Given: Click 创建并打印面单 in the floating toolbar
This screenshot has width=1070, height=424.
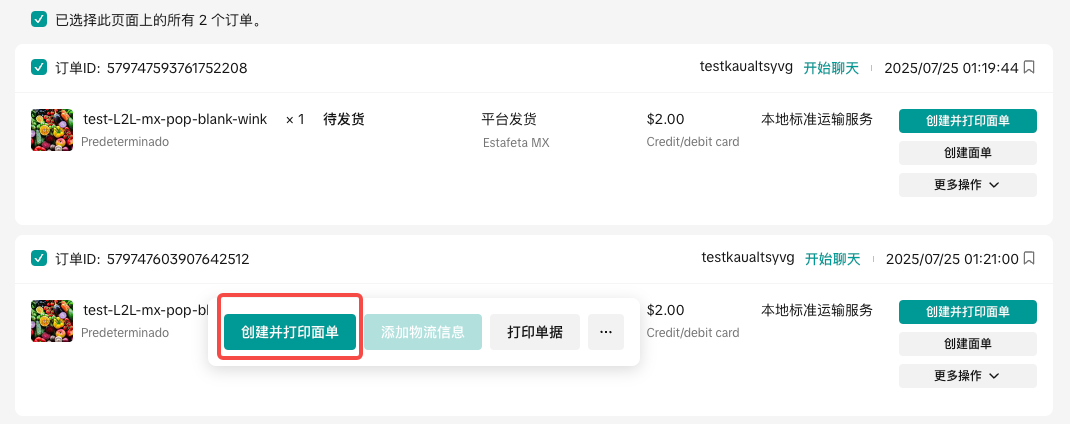Looking at the screenshot, I should click(290, 332).
